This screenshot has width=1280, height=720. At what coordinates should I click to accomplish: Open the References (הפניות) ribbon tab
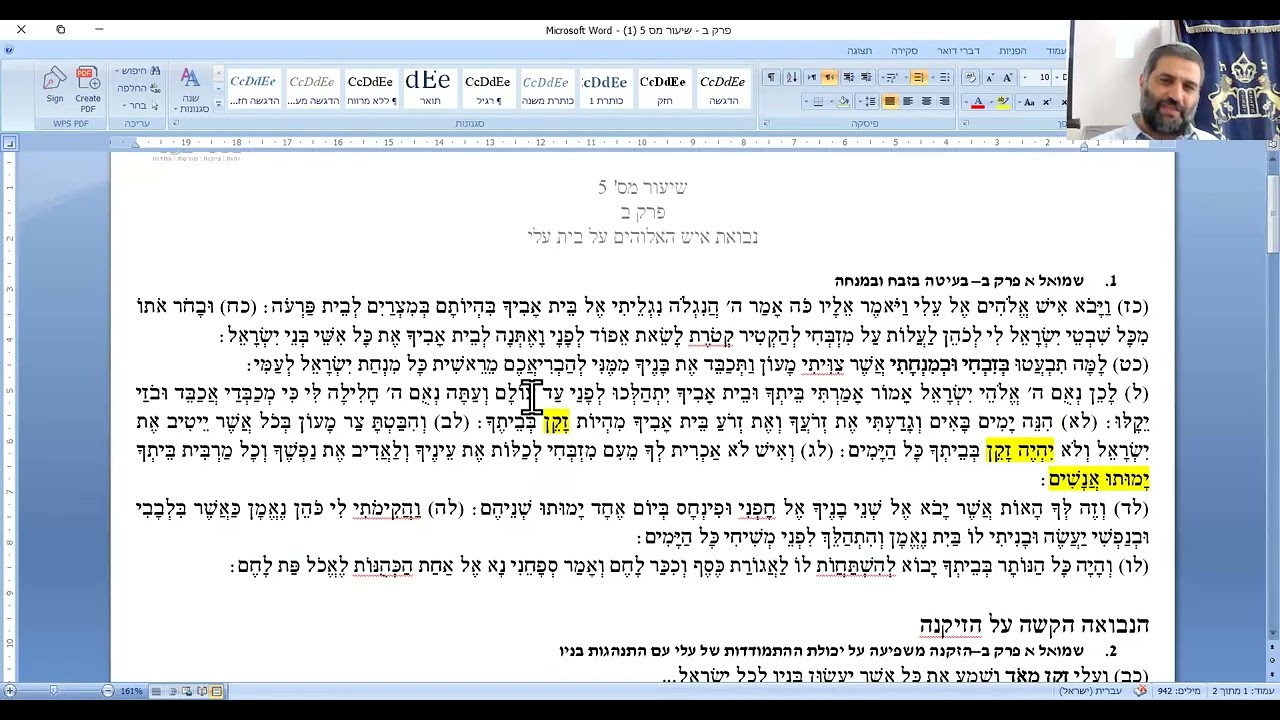[1013, 51]
